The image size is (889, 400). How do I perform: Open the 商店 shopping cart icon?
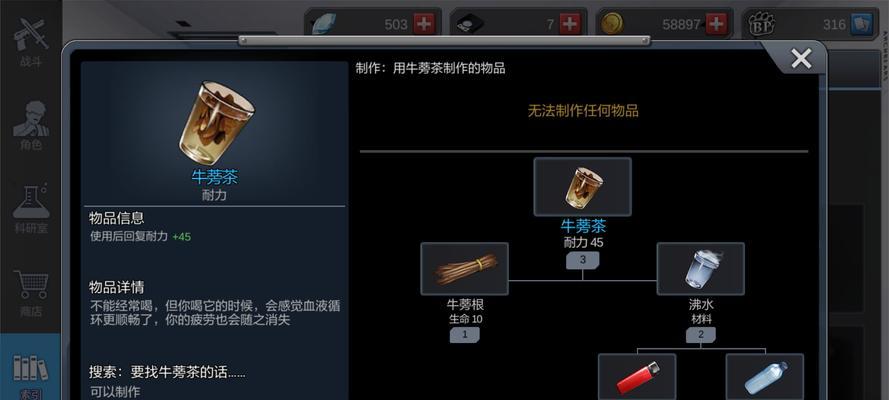[x=31, y=292]
